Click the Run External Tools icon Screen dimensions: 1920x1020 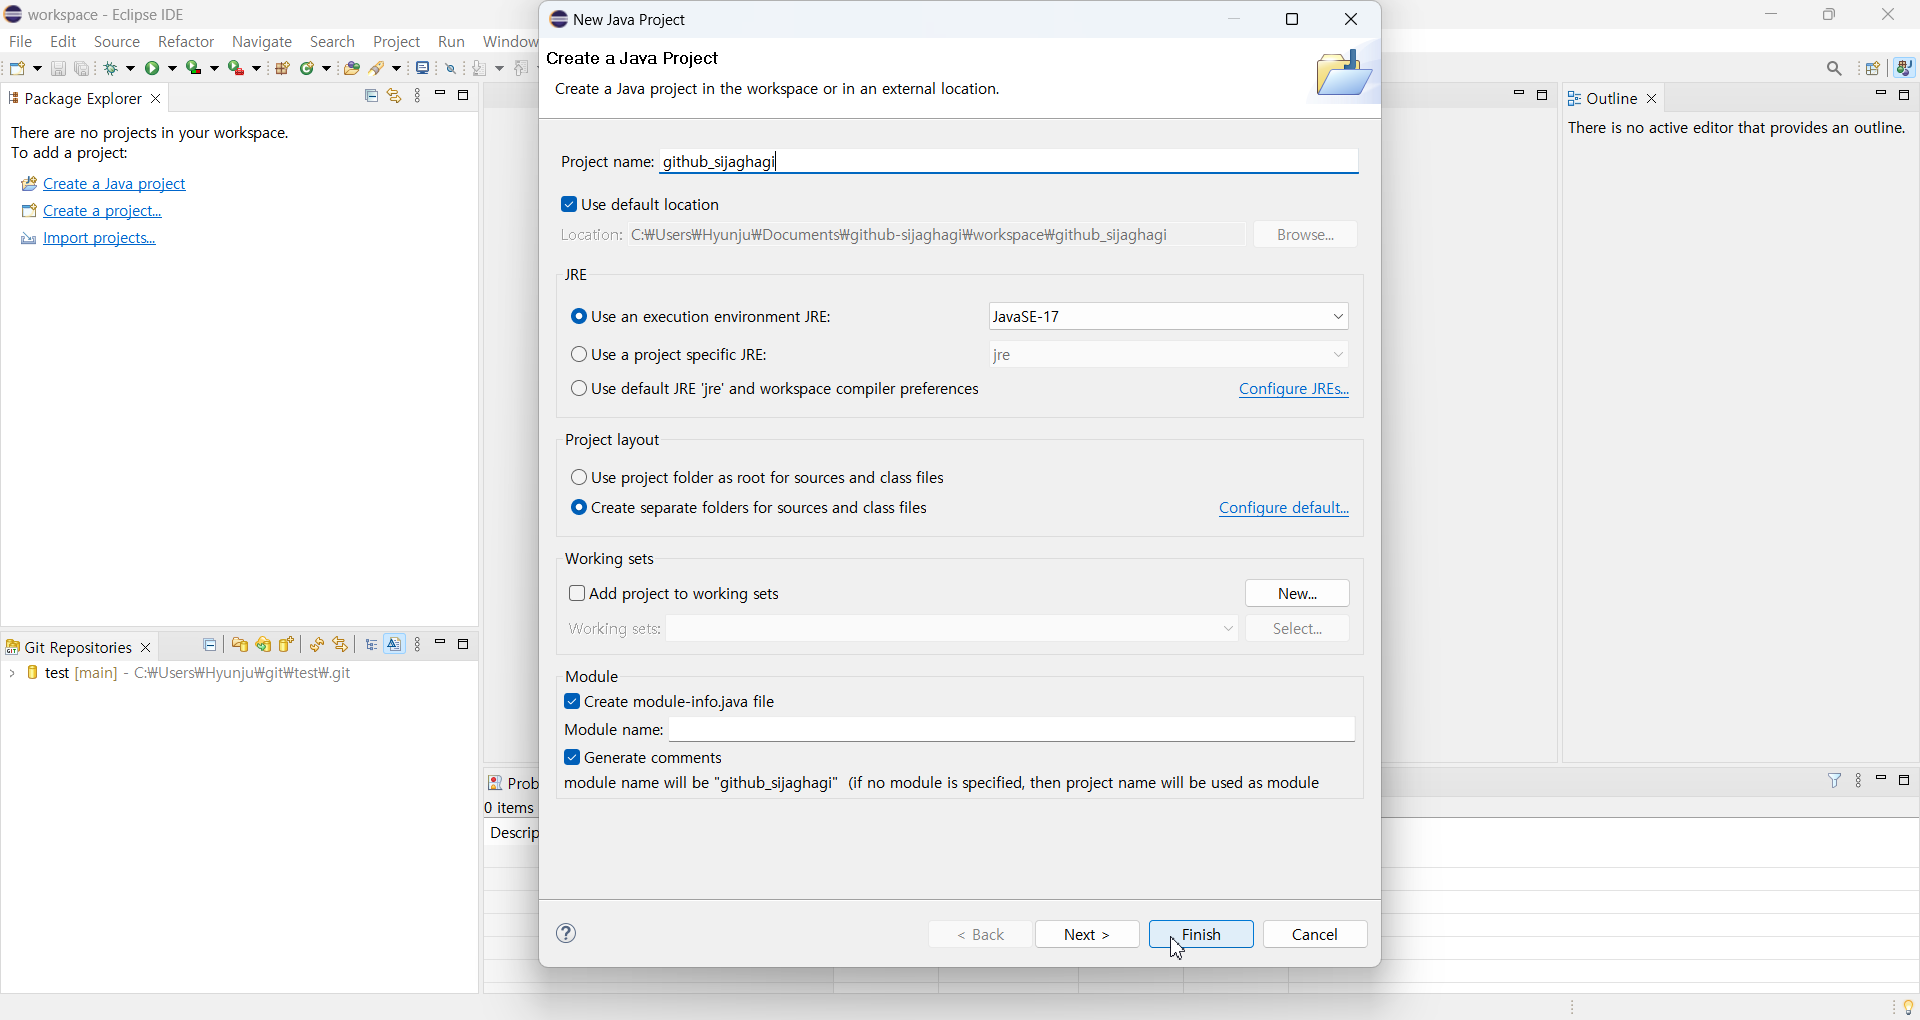pyautogui.click(x=237, y=69)
